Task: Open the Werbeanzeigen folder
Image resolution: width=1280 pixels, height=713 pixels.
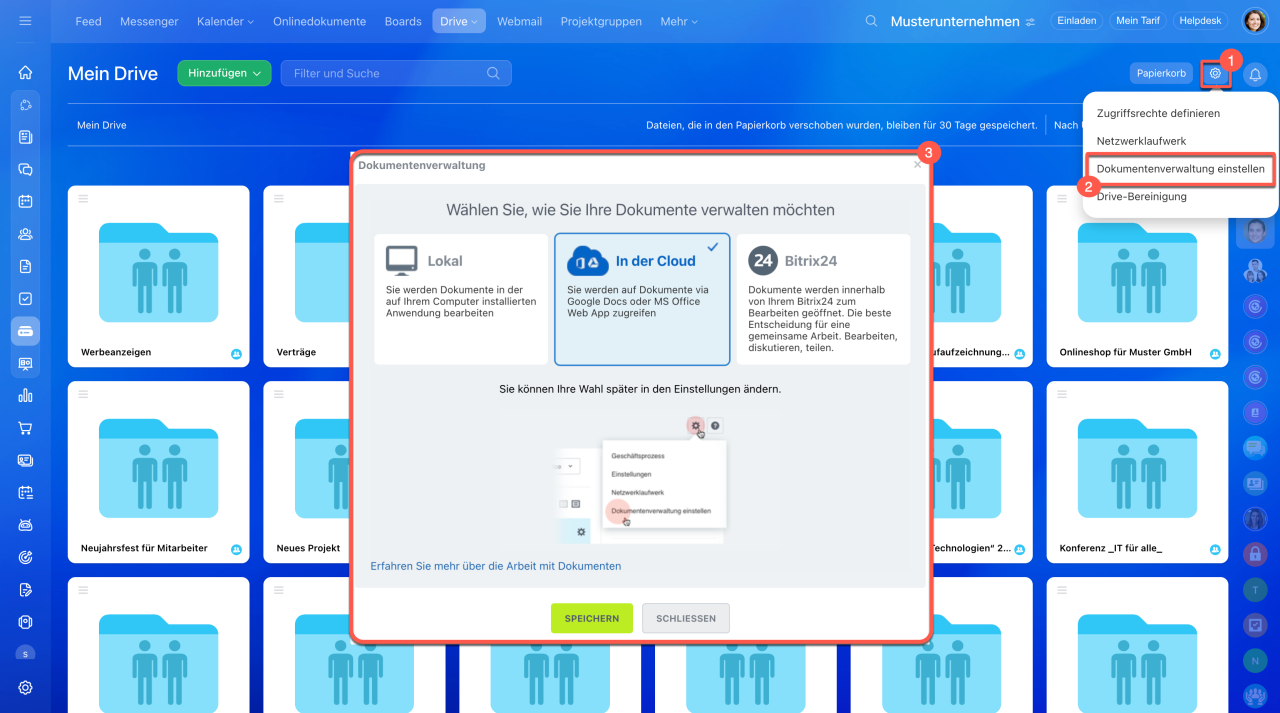Action: pos(159,275)
